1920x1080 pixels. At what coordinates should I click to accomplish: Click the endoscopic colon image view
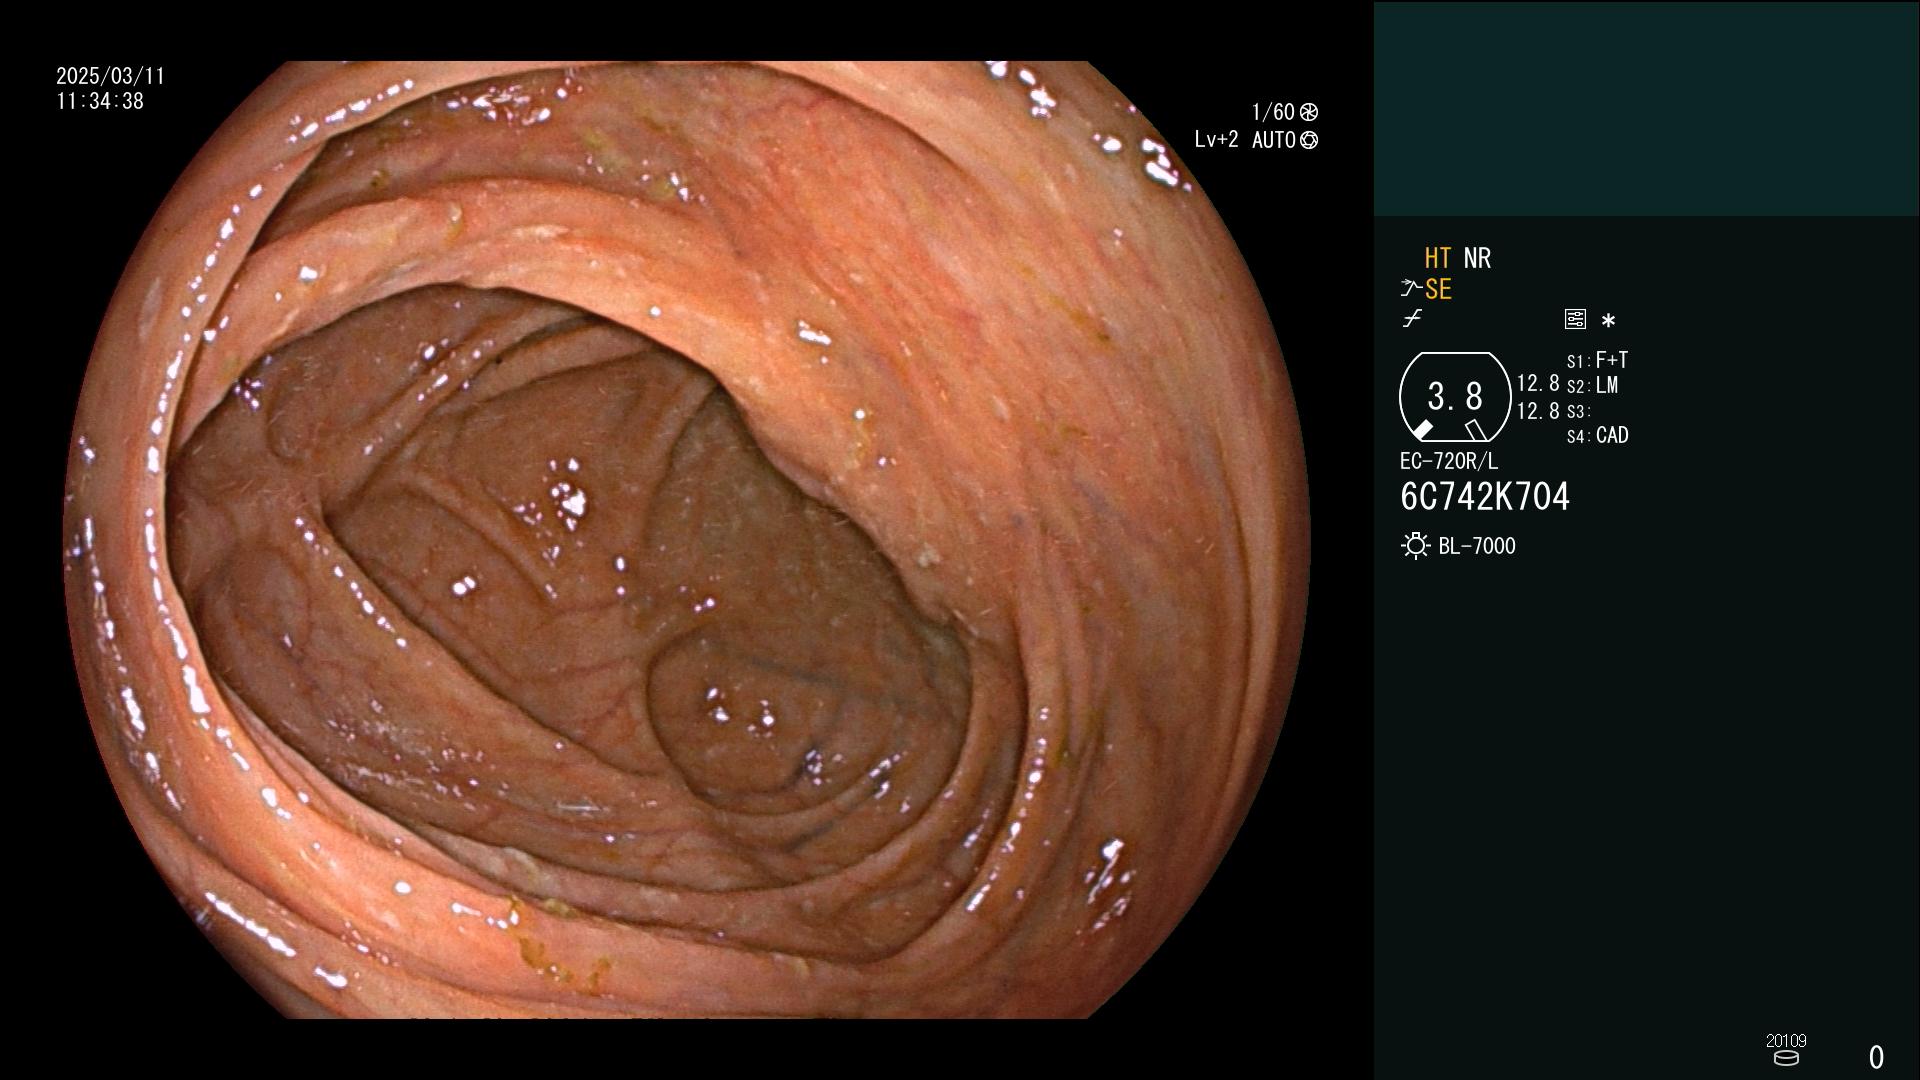point(687,540)
